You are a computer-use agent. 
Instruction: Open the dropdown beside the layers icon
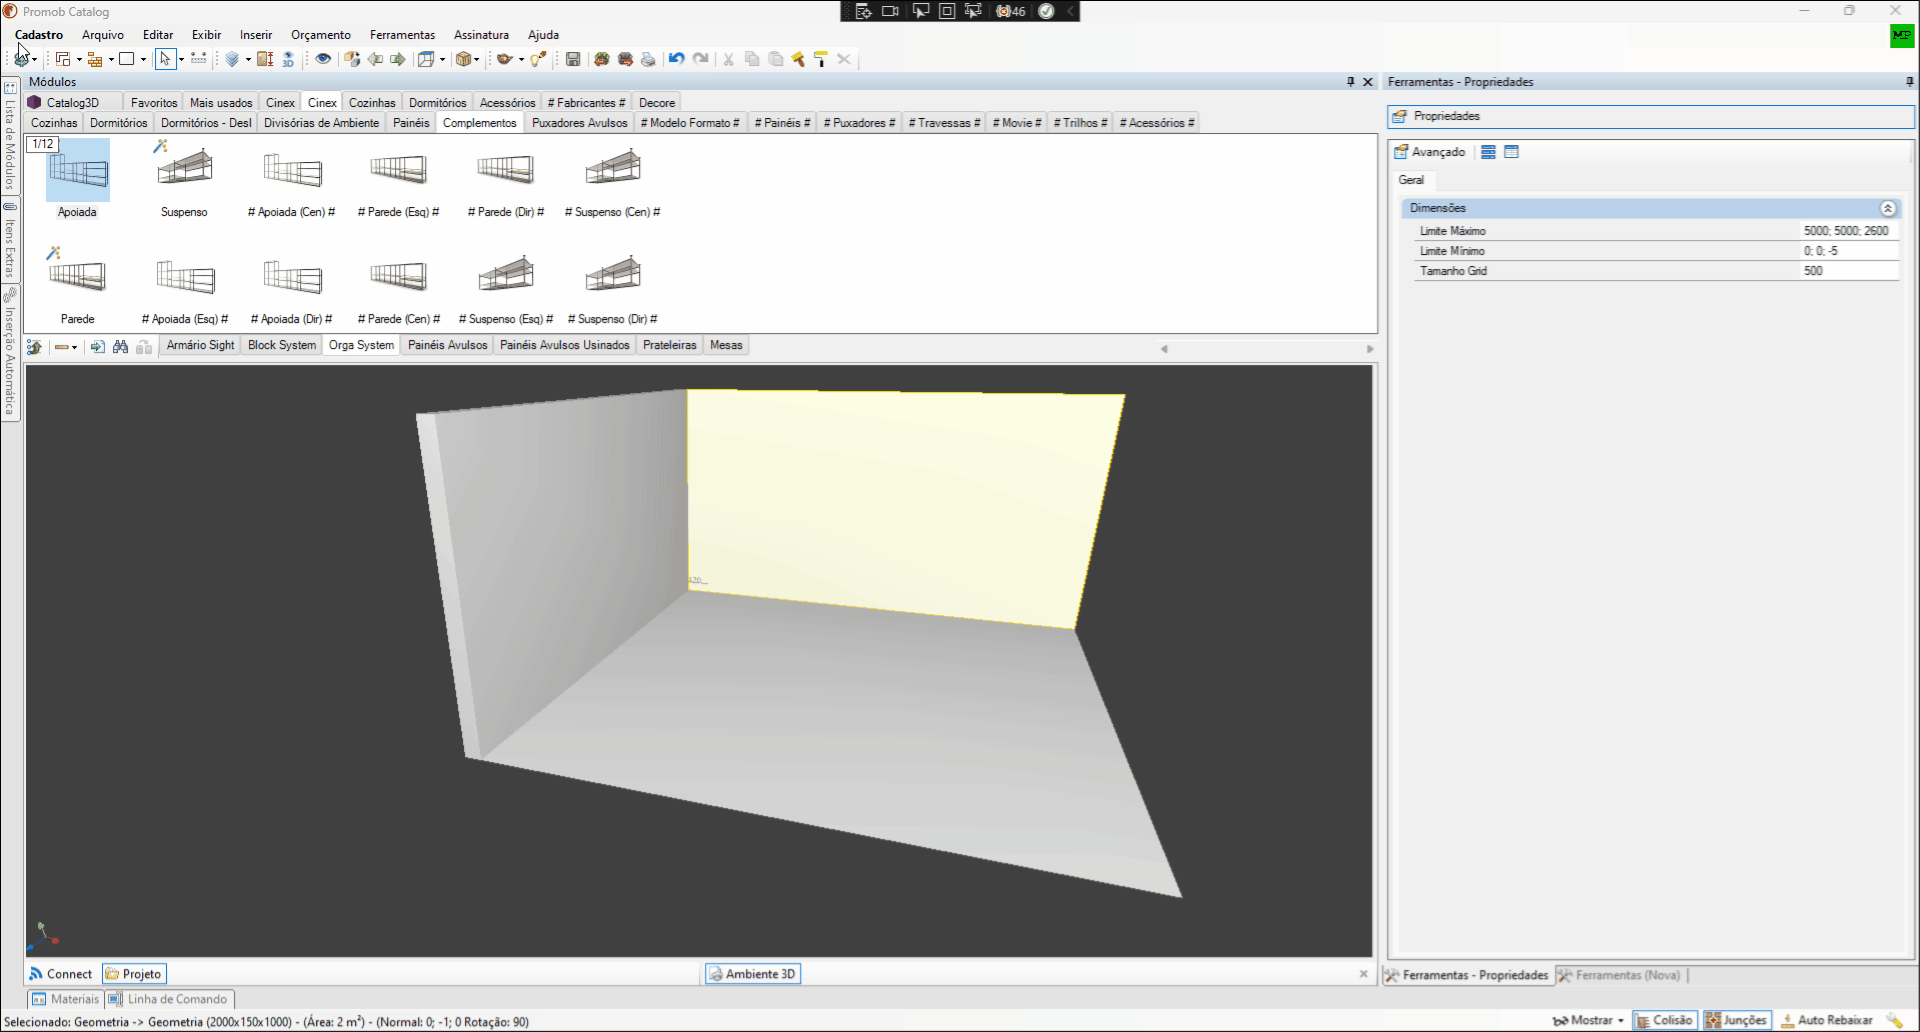[248, 59]
